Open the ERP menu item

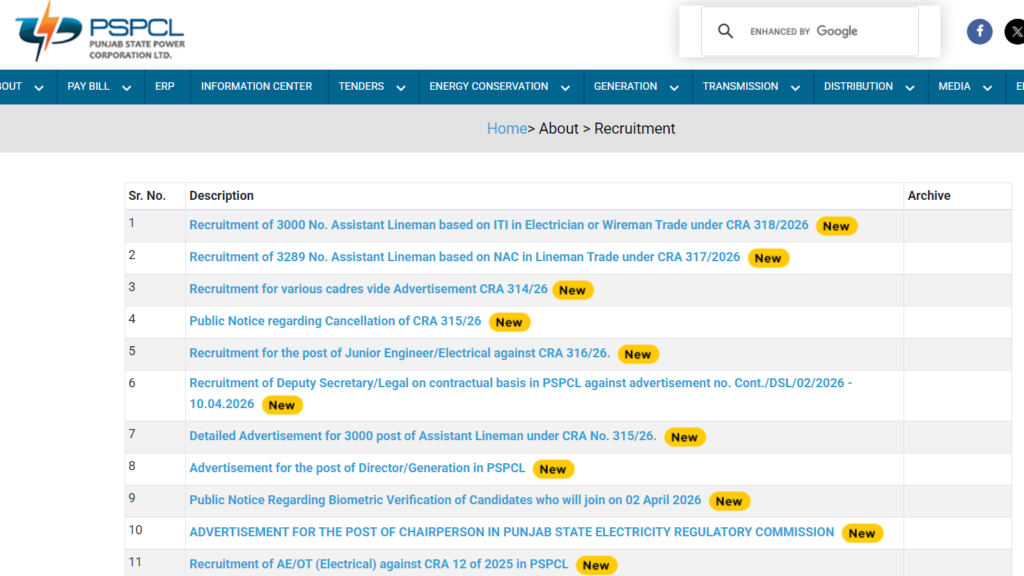point(165,86)
